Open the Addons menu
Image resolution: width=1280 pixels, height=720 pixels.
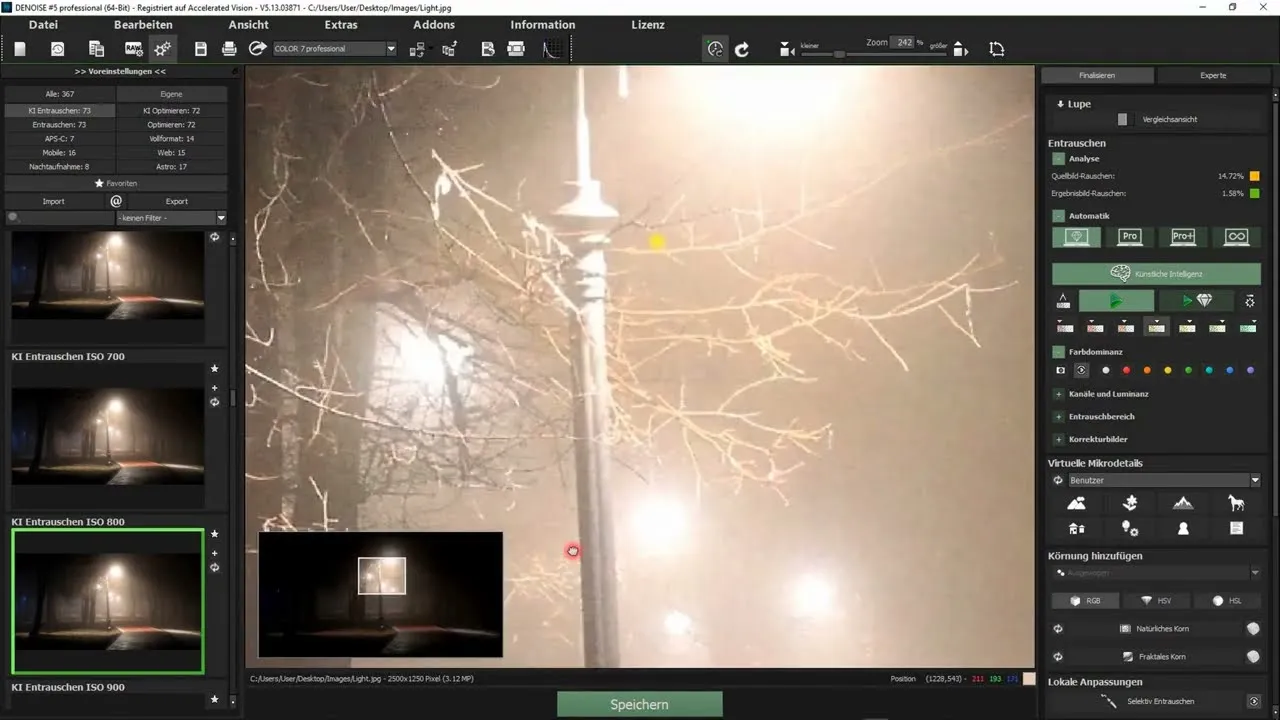pyautogui.click(x=434, y=24)
